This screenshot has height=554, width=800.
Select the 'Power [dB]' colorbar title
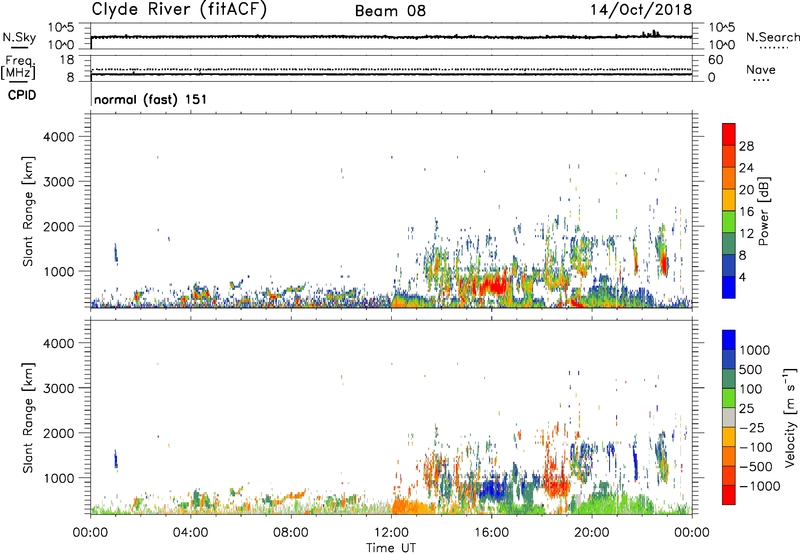point(764,212)
